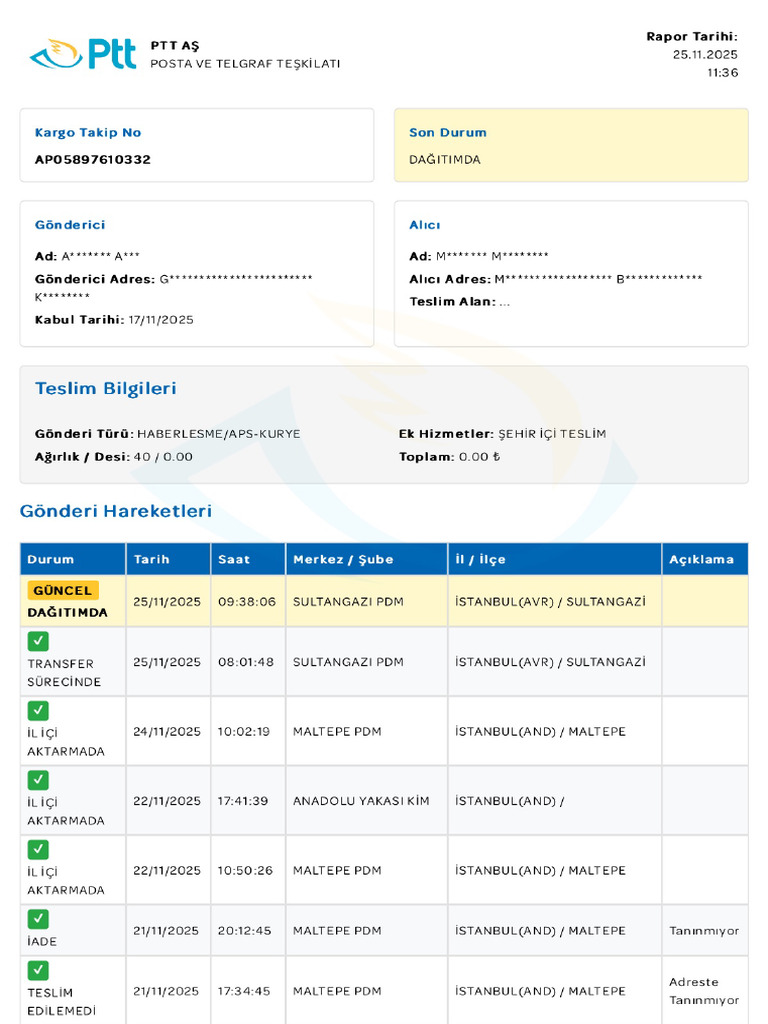Click the Adreste Tanınmıyor note
The image size is (768, 1024).
[x=704, y=991]
